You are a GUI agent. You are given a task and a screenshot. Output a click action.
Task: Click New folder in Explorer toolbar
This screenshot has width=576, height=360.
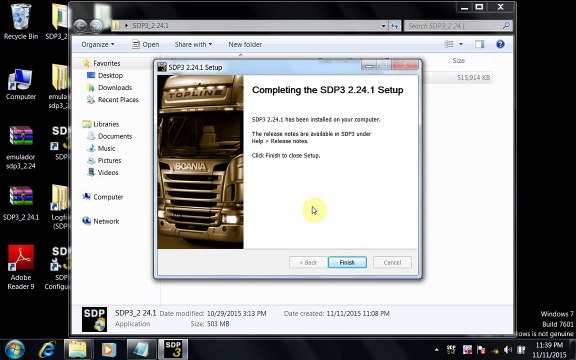[x=245, y=44]
